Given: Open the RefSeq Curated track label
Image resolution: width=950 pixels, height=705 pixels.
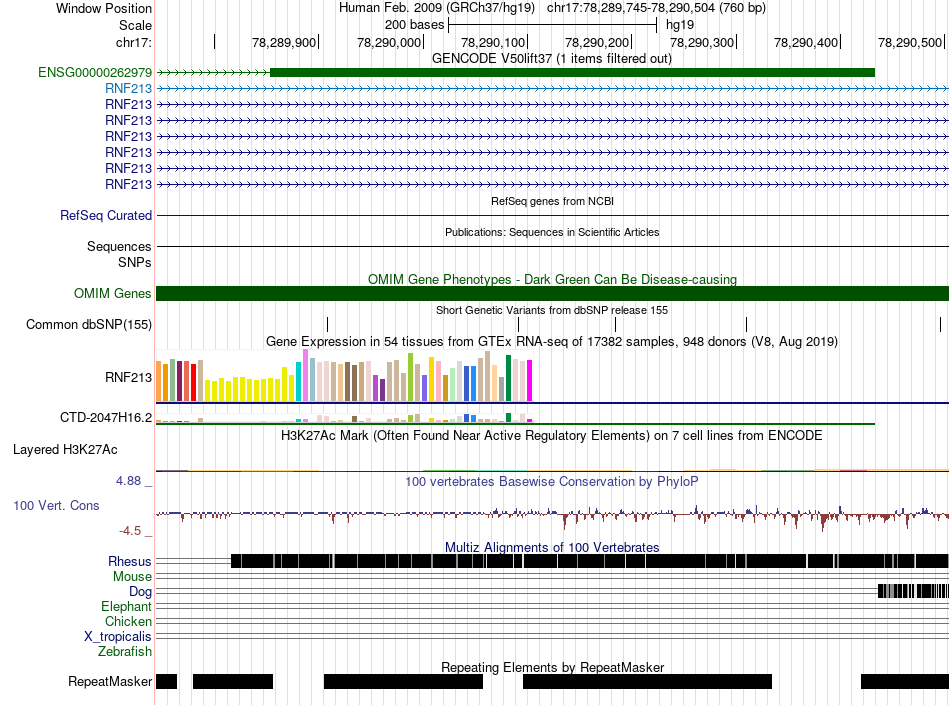Looking at the screenshot, I should pos(105,216).
